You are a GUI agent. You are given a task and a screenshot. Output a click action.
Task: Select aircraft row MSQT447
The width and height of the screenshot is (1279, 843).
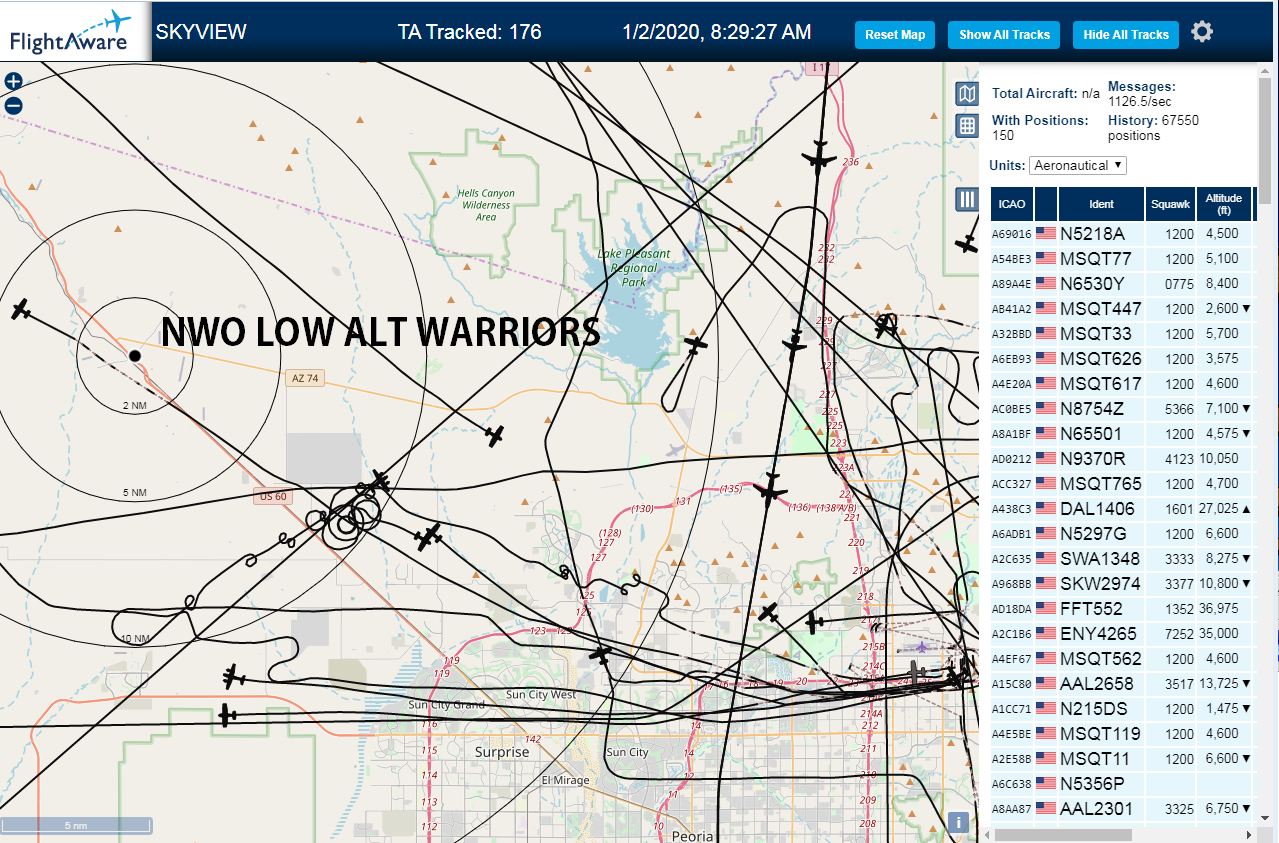pos(1121,309)
